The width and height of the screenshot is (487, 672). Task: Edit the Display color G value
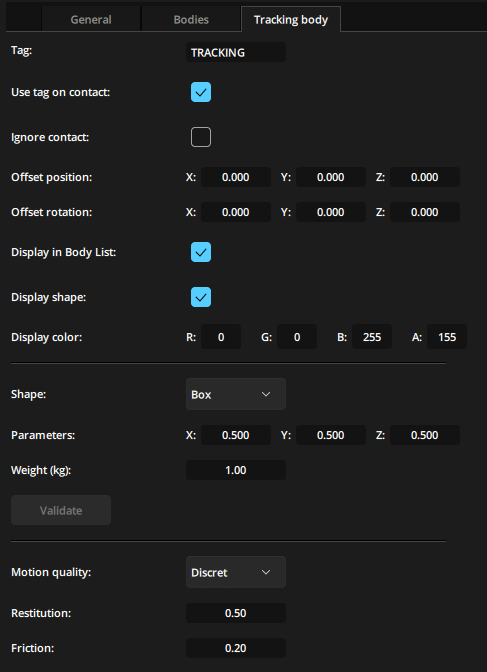[x=297, y=337]
